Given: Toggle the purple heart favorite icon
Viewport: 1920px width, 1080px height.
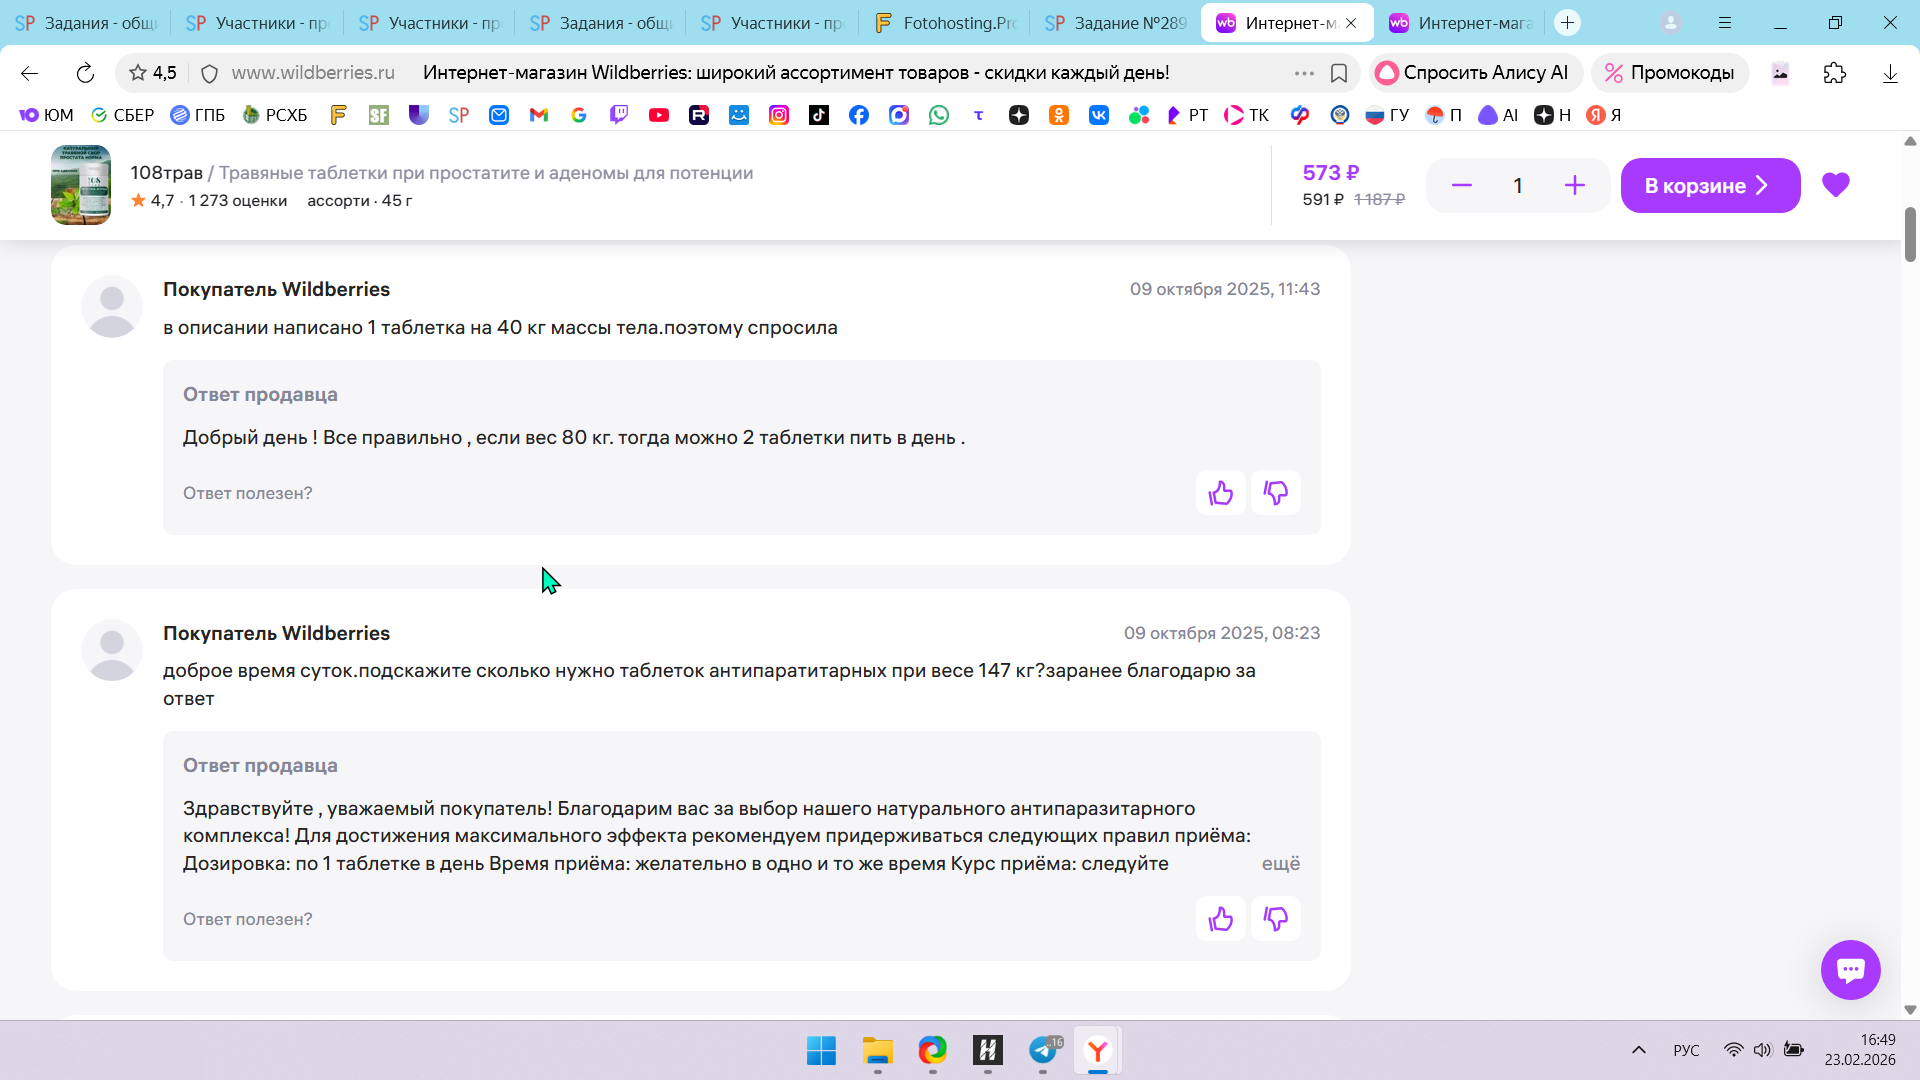Looking at the screenshot, I should pos(1835,185).
